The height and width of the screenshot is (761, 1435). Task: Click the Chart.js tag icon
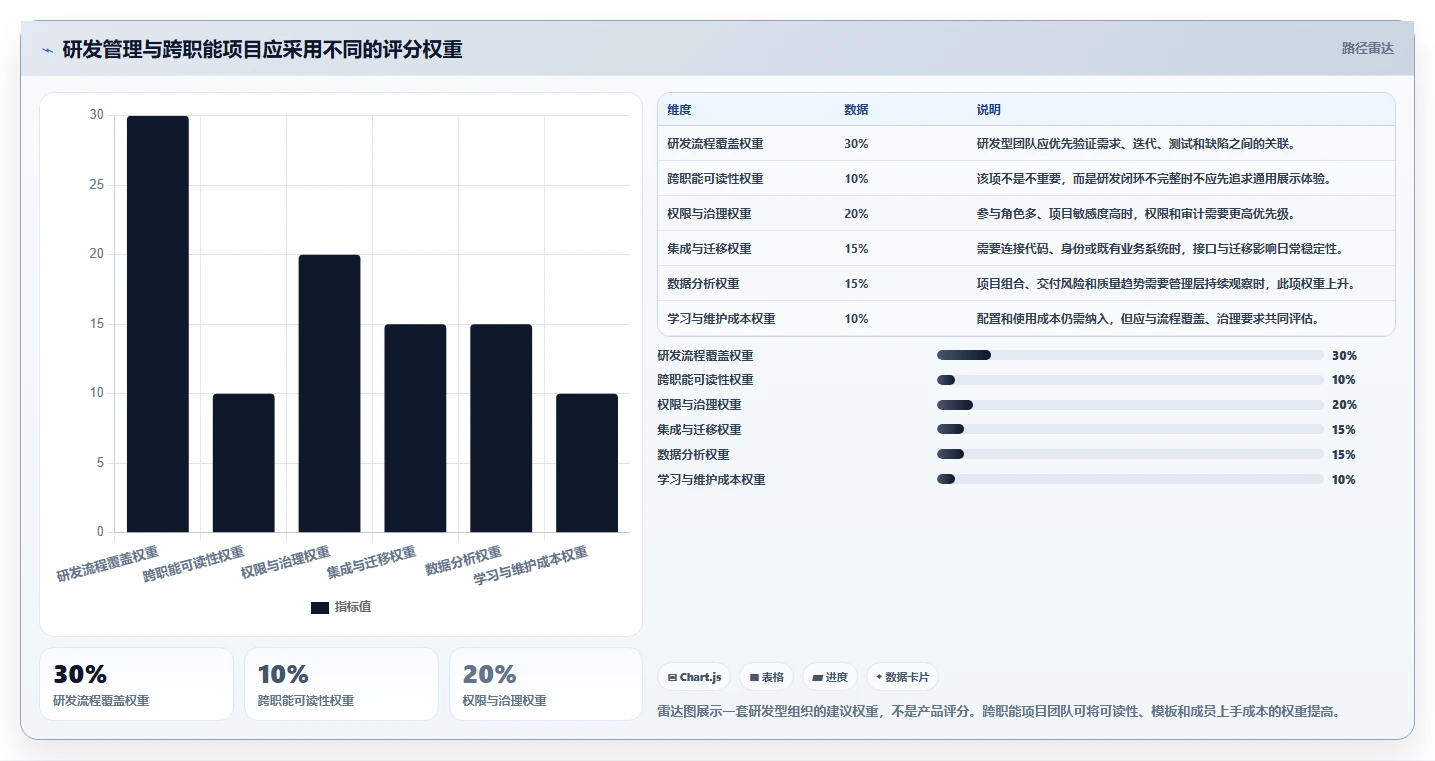pyautogui.click(x=672, y=677)
